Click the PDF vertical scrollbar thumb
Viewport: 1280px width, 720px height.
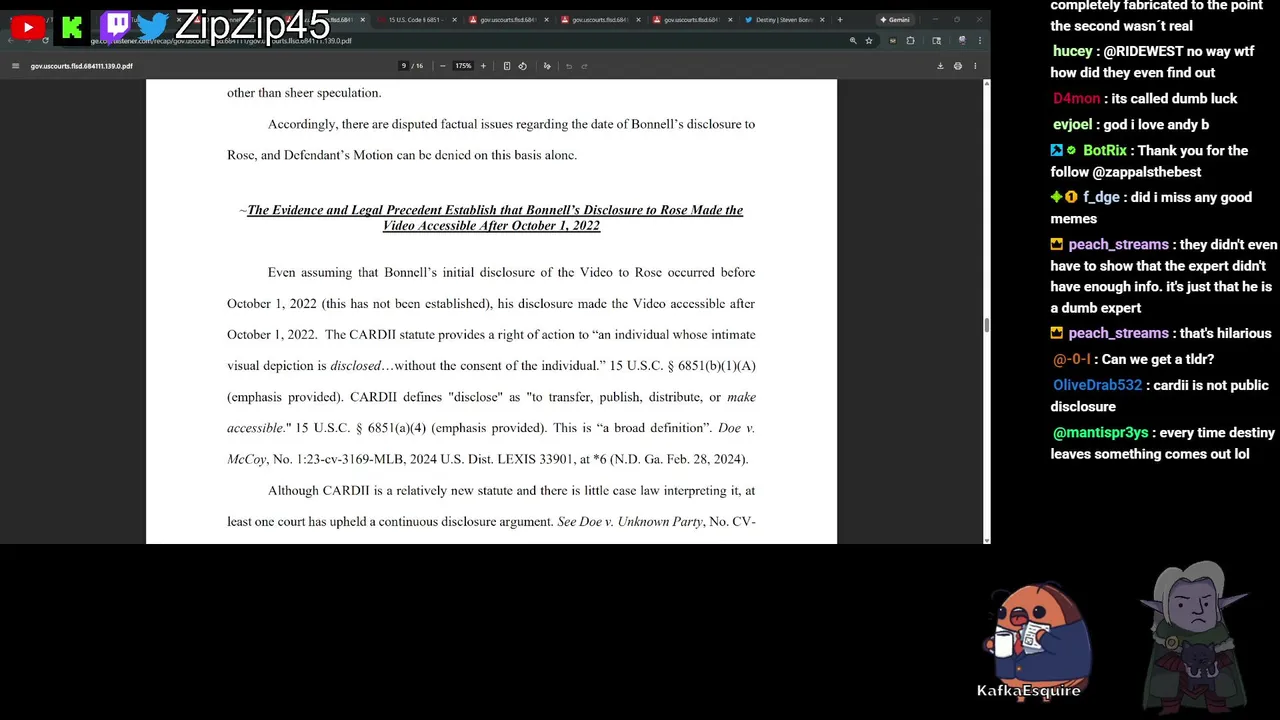tap(986, 325)
